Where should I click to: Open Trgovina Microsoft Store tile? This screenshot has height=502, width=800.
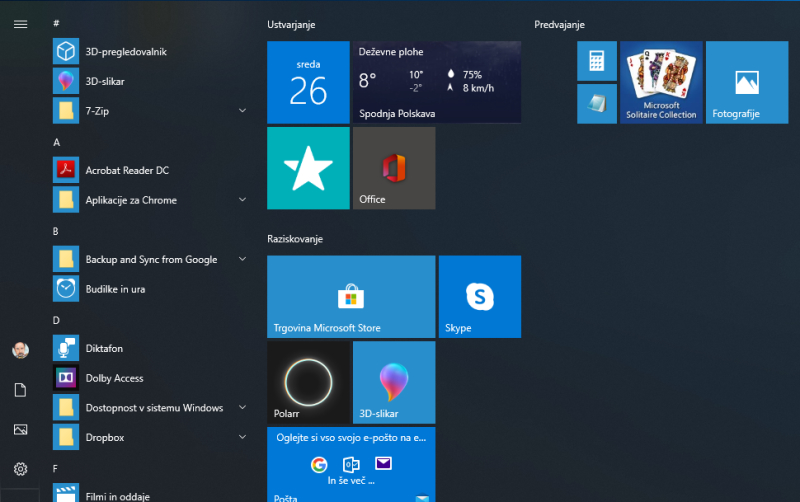pyautogui.click(x=351, y=297)
